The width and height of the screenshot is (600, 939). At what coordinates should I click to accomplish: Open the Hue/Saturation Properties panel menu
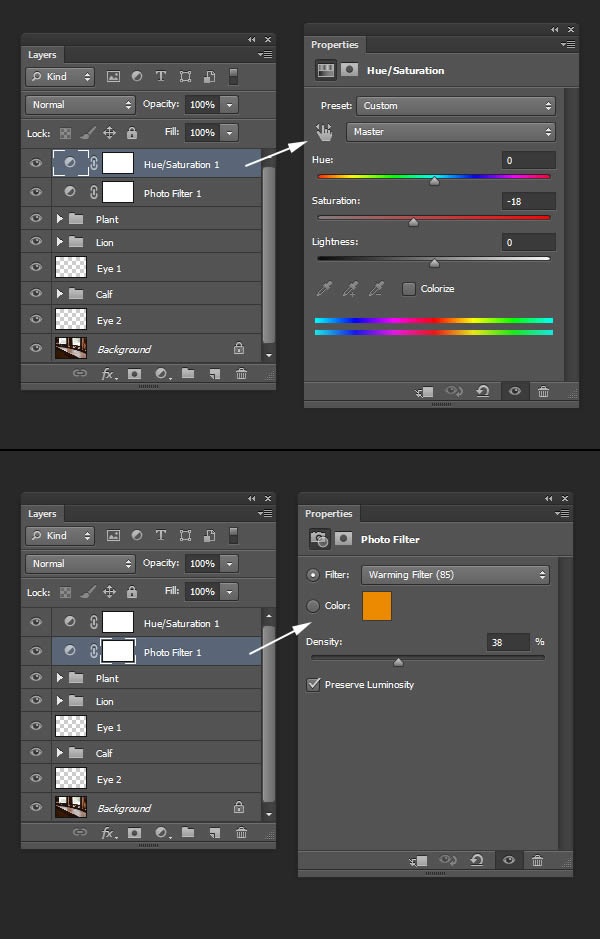(x=568, y=44)
